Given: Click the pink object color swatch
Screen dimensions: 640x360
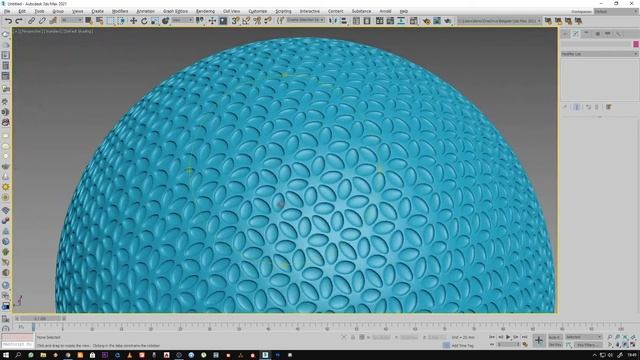Looking at the screenshot, I should point(636,44).
